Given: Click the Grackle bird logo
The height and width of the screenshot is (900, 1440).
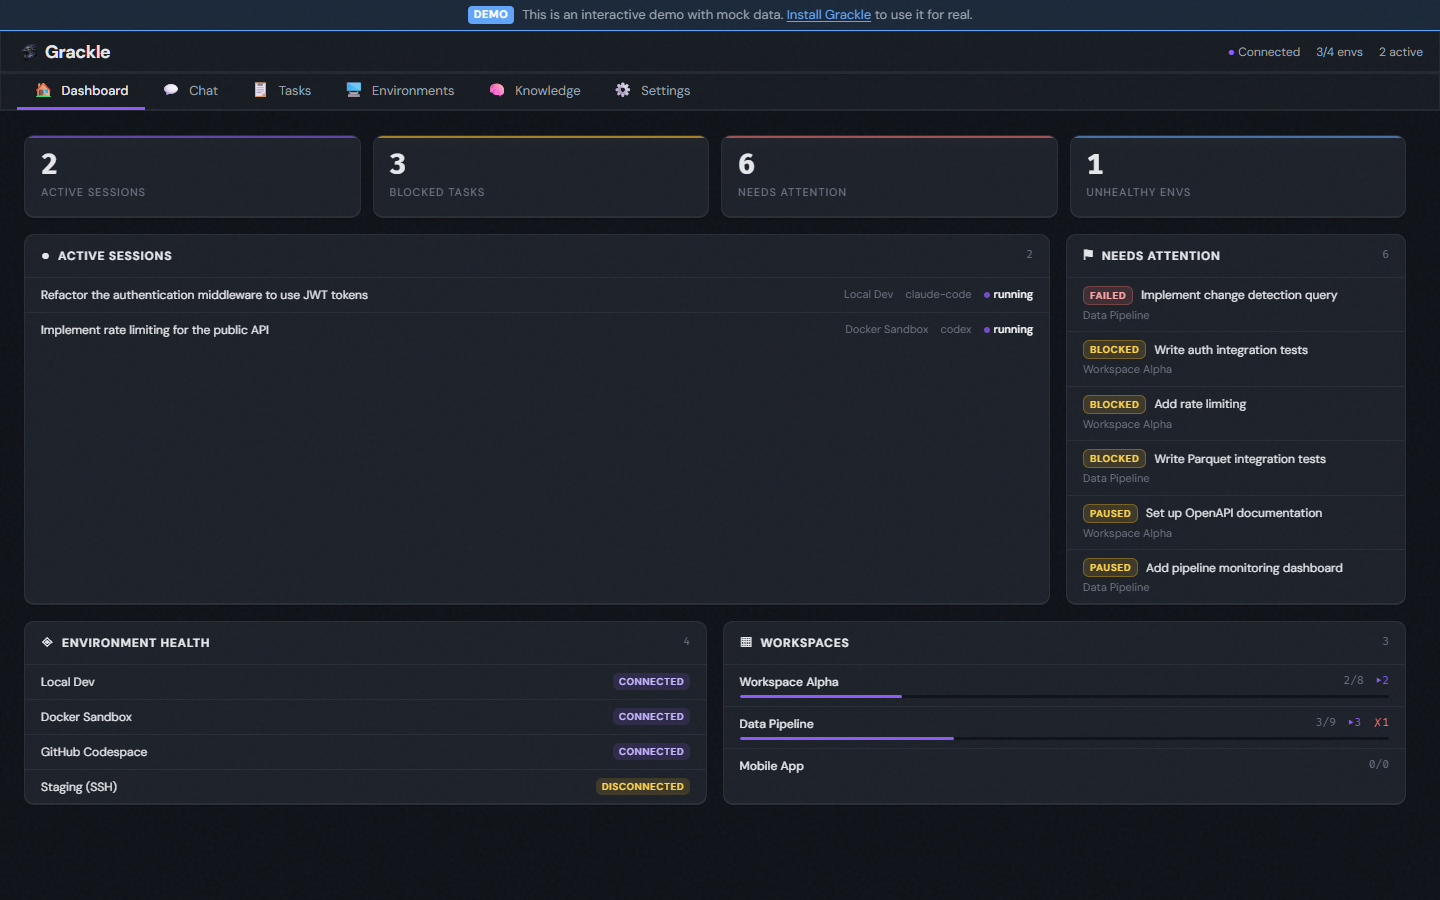Looking at the screenshot, I should pos(30,51).
